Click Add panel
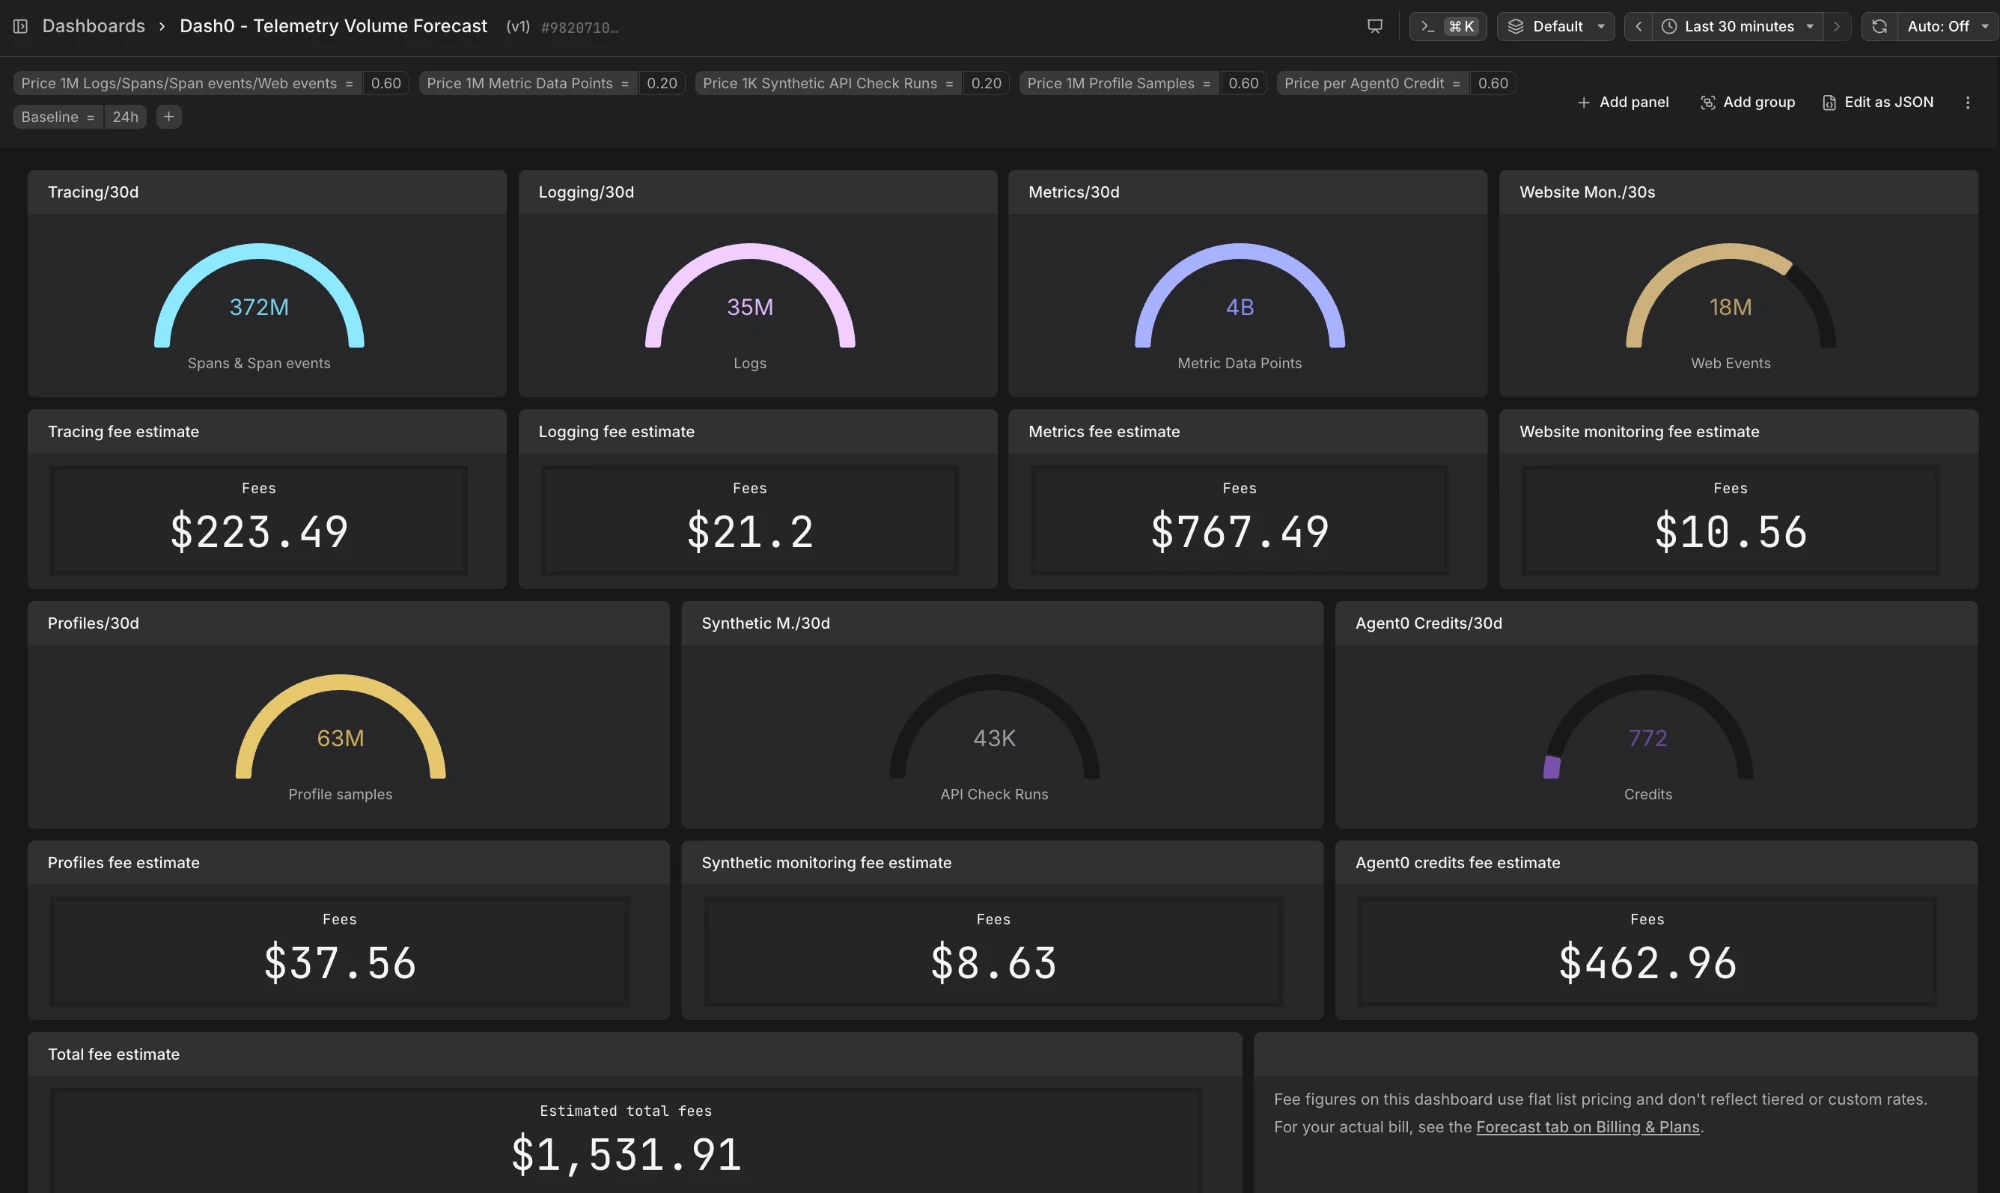The width and height of the screenshot is (2000, 1193). coord(1623,102)
